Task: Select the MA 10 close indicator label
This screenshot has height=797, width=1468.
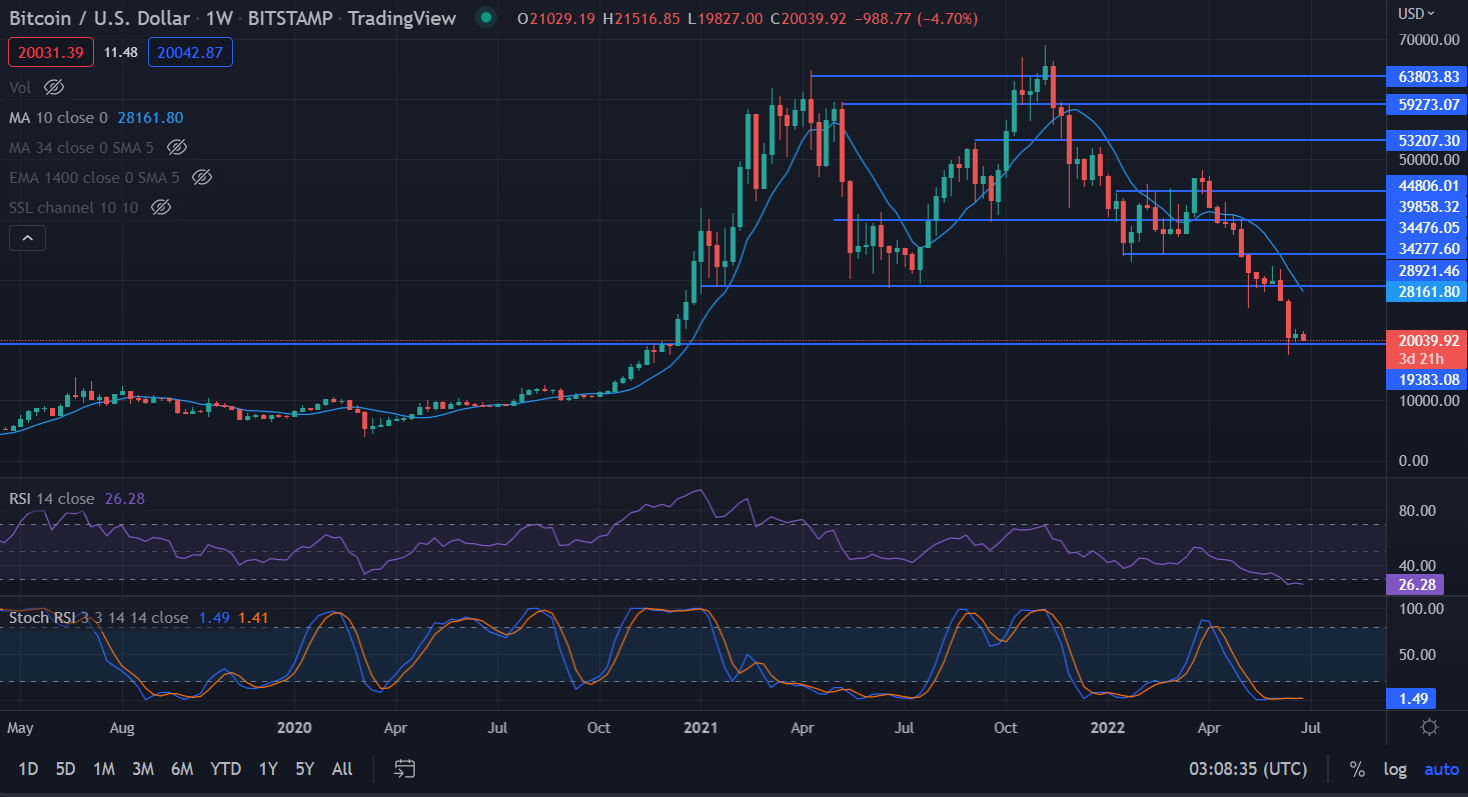Action: click(x=58, y=117)
